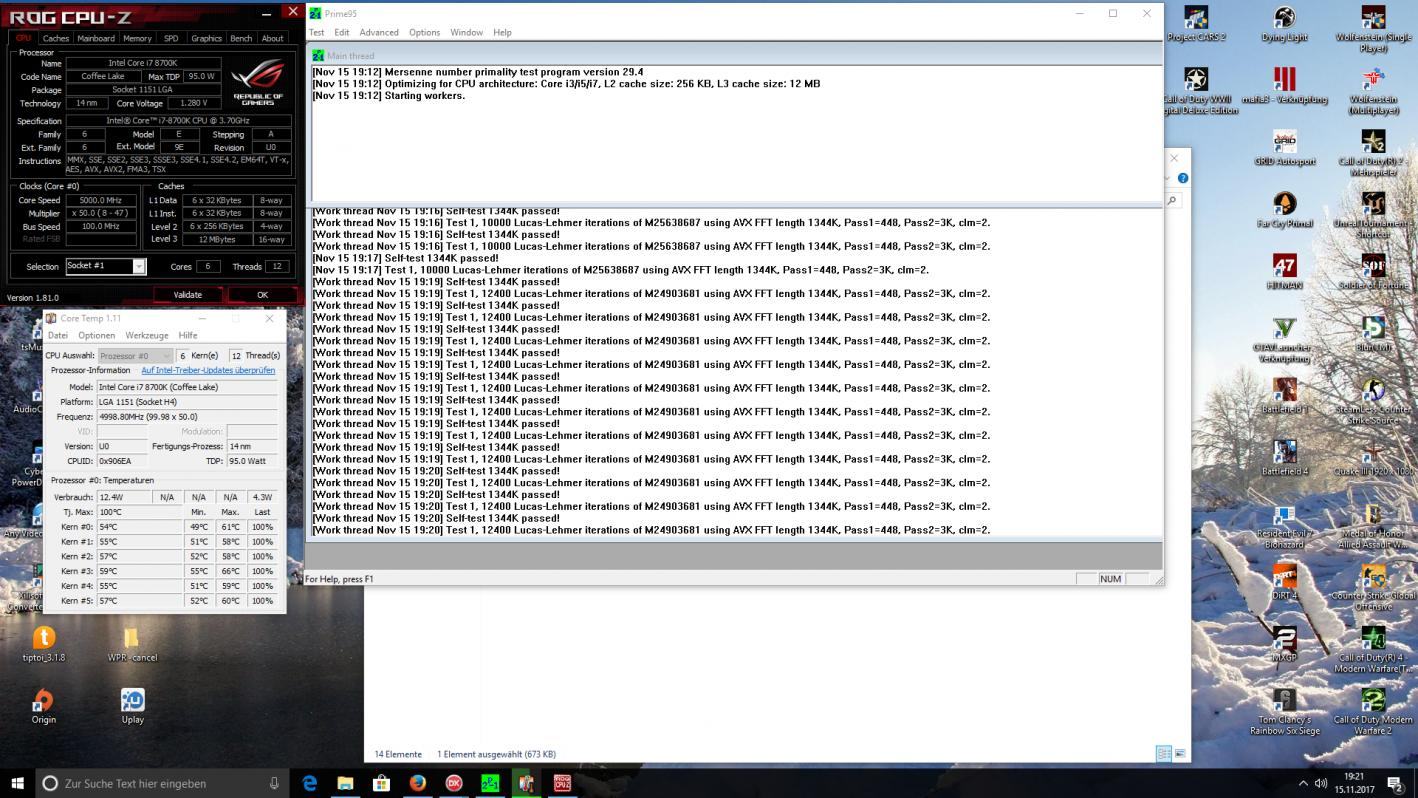Select the MXGP desktop icon
This screenshot has width=1418, height=798.
[x=1284, y=644]
